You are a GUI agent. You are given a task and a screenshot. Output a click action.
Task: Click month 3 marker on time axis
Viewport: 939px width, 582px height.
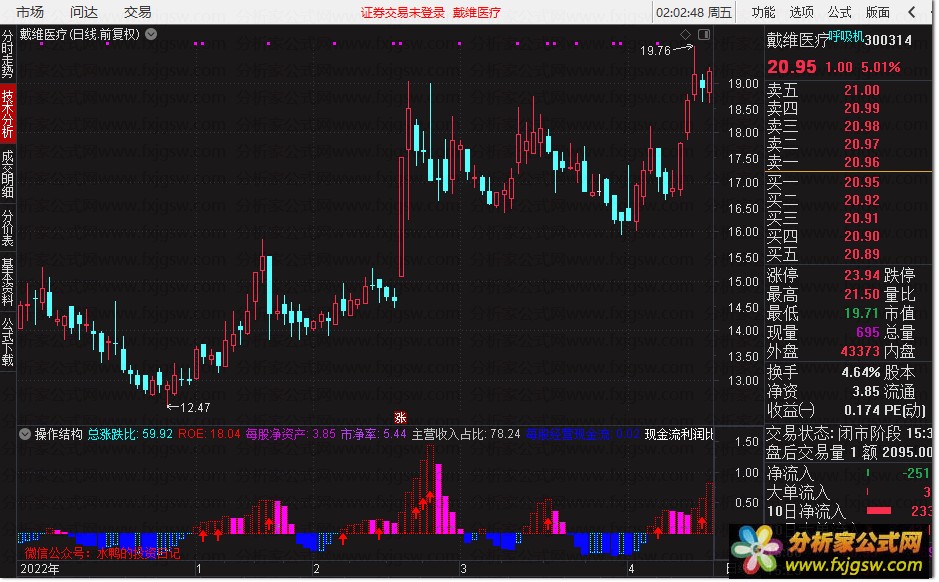[463, 569]
